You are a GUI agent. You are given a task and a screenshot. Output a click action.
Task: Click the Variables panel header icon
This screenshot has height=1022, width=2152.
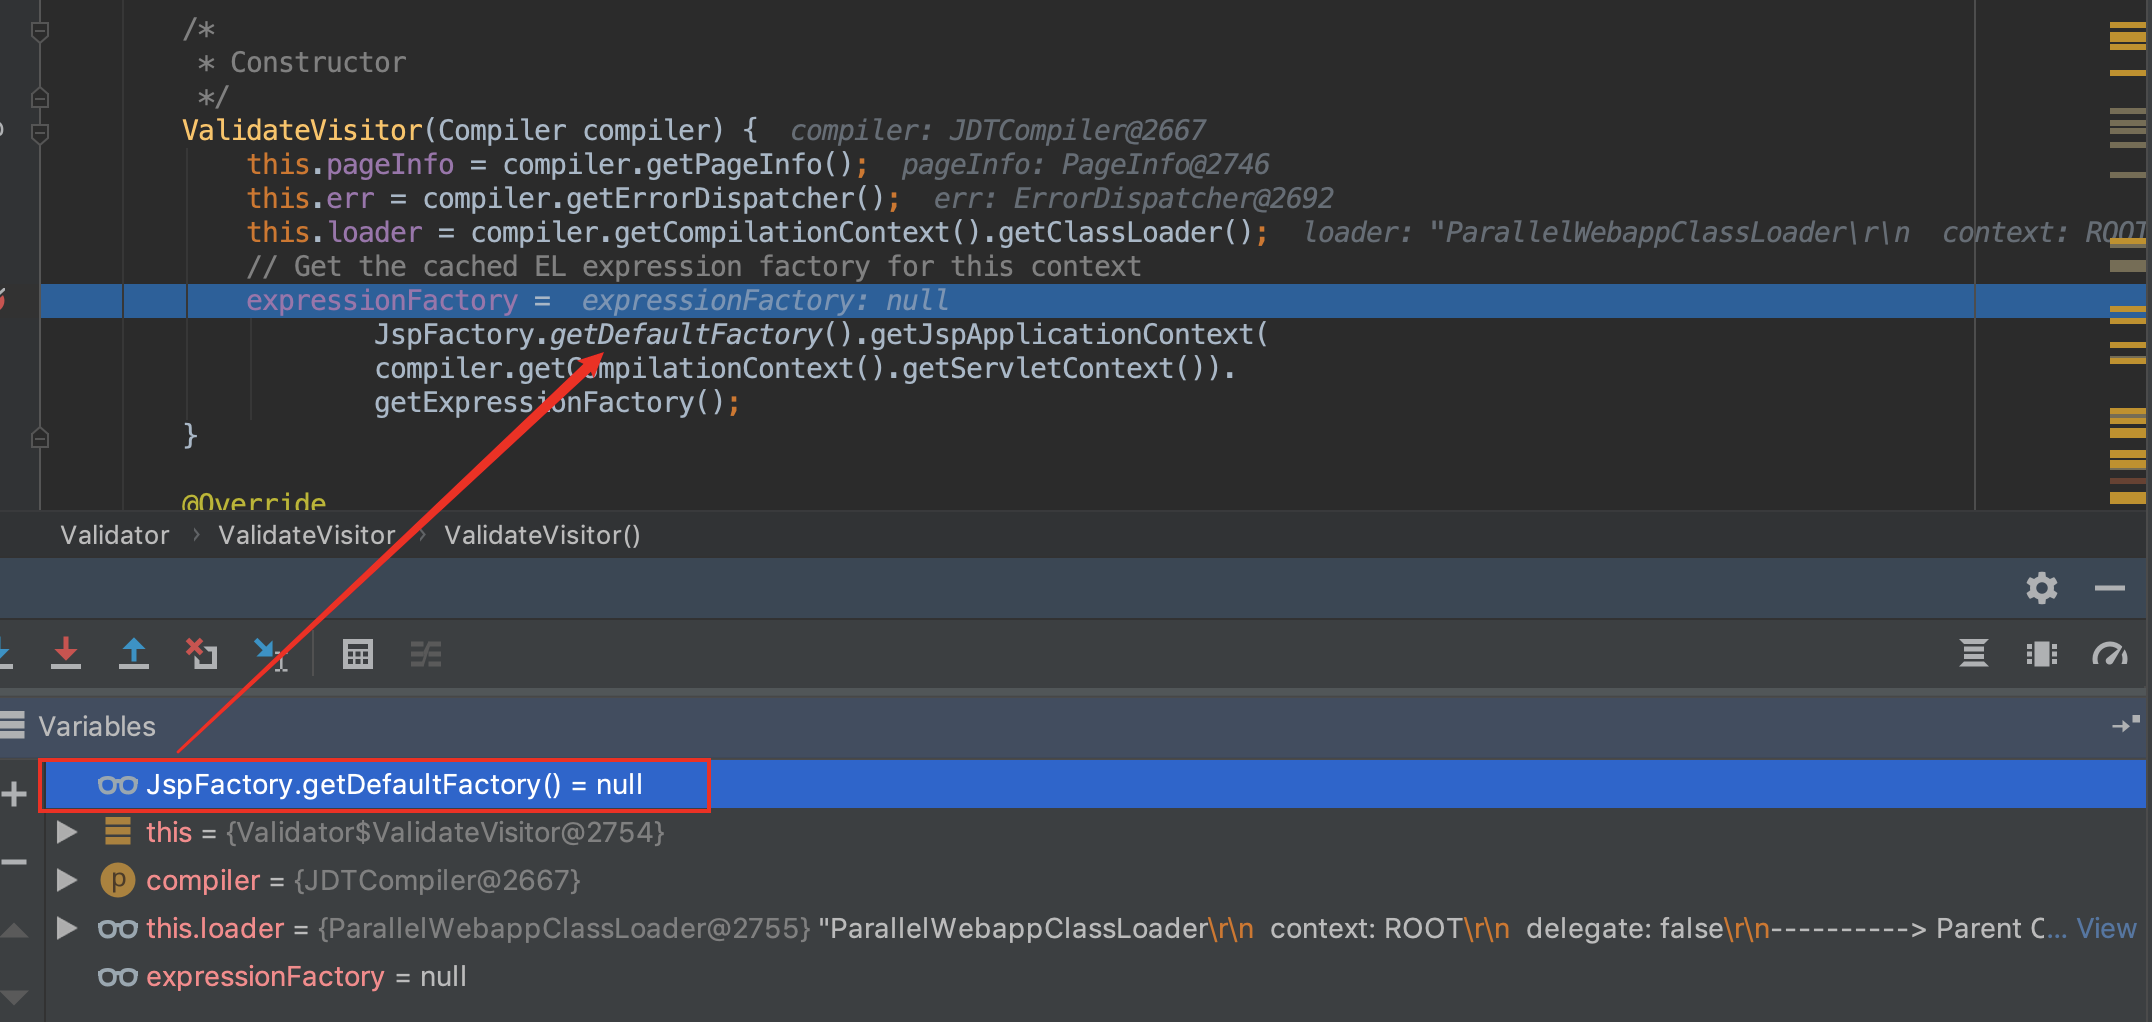tap(12, 725)
